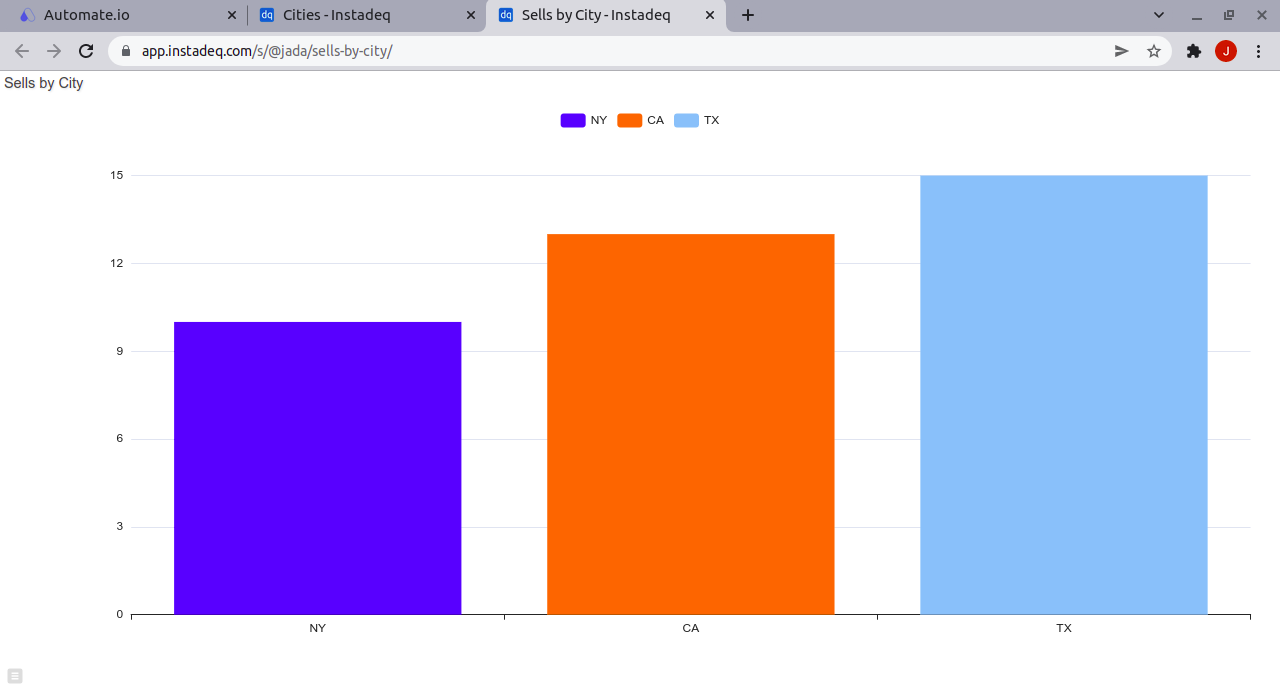Toggle NY legend color swatch
The image size is (1280, 691).
click(573, 120)
